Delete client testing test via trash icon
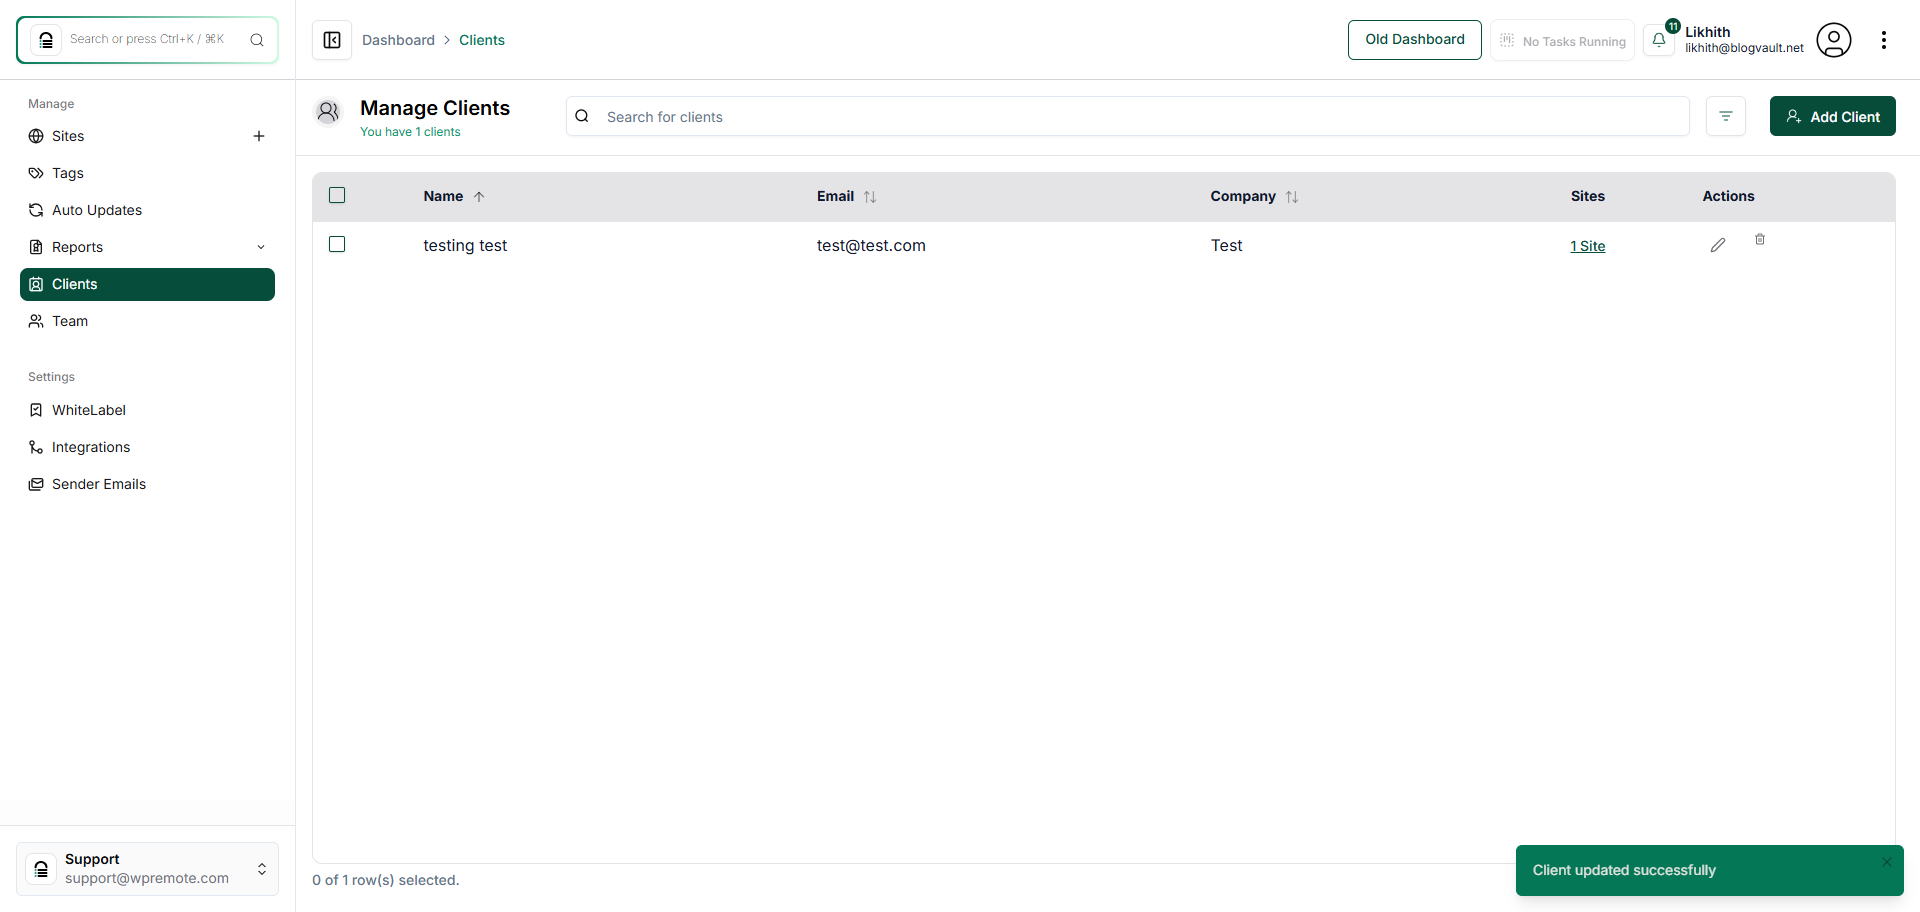The width and height of the screenshot is (1920, 912). tap(1760, 239)
